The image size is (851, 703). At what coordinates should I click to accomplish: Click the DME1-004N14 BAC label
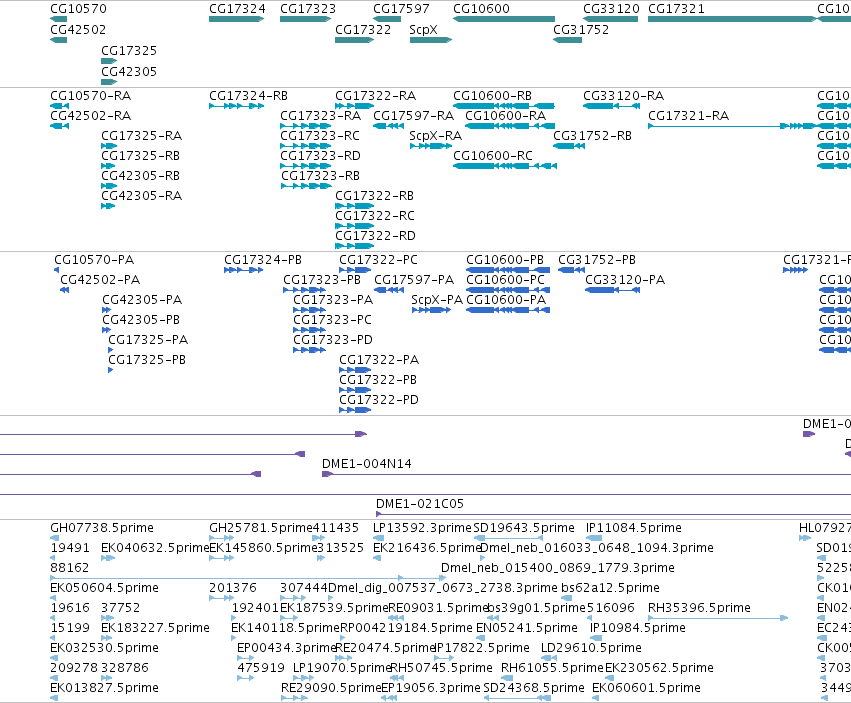pyautogui.click(x=367, y=464)
